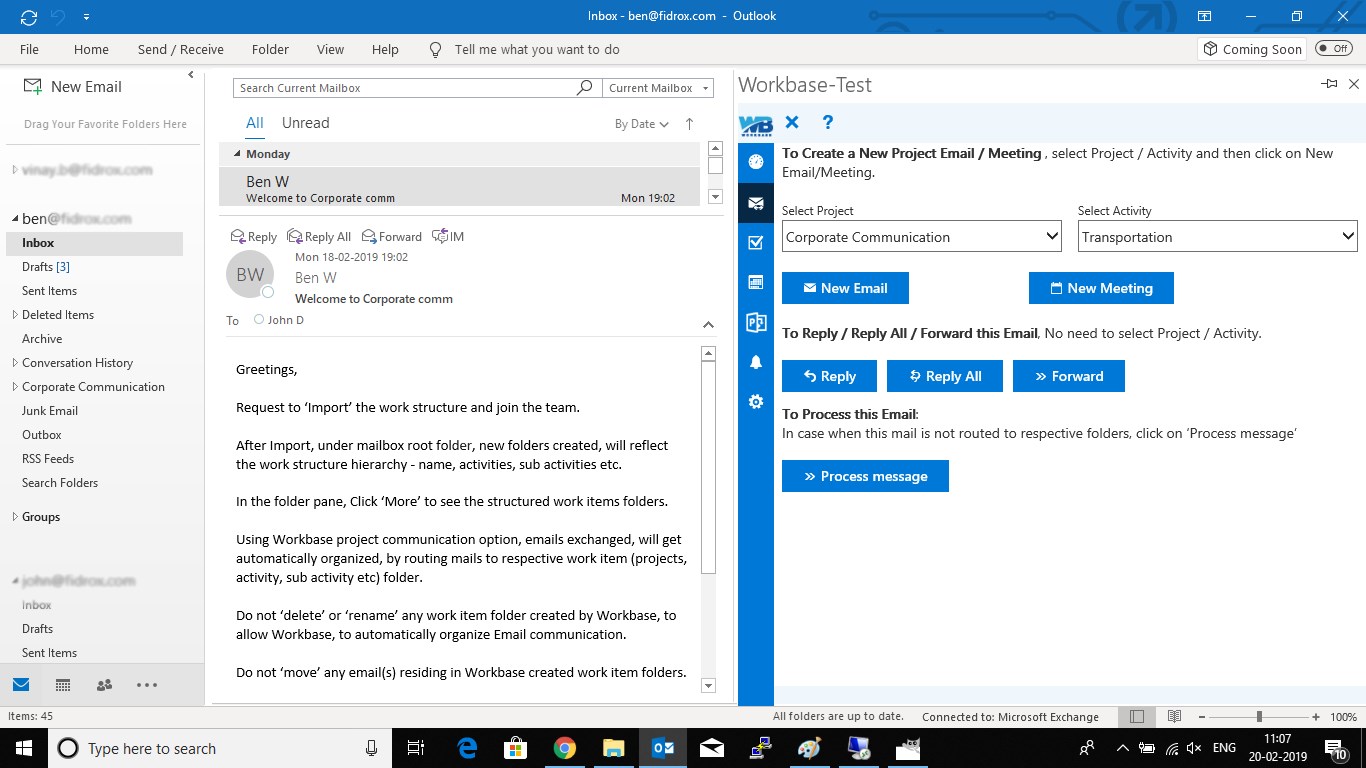This screenshot has height=768, width=1366.
Task: Open the Select Activity dropdown
Action: click(x=1218, y=237)
